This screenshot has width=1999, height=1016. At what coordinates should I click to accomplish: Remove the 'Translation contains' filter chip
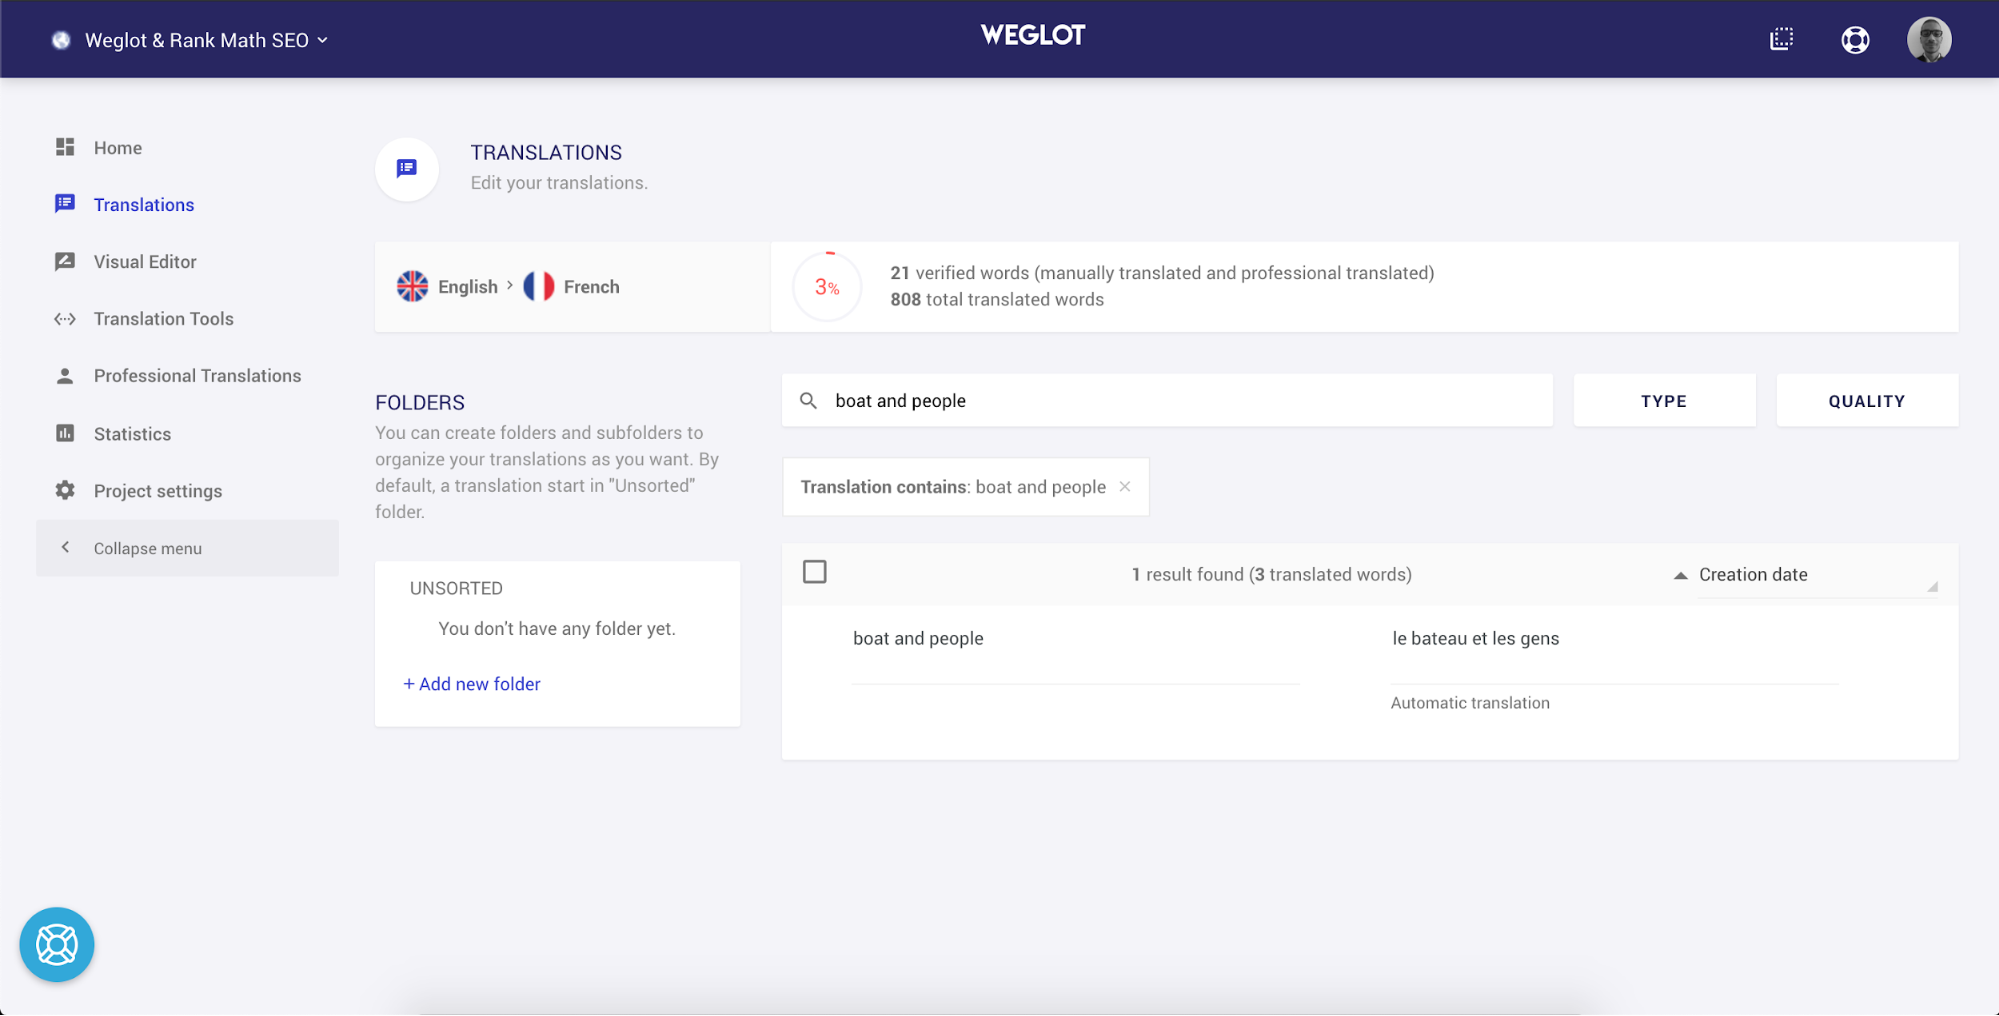(x=1125, y=487)
